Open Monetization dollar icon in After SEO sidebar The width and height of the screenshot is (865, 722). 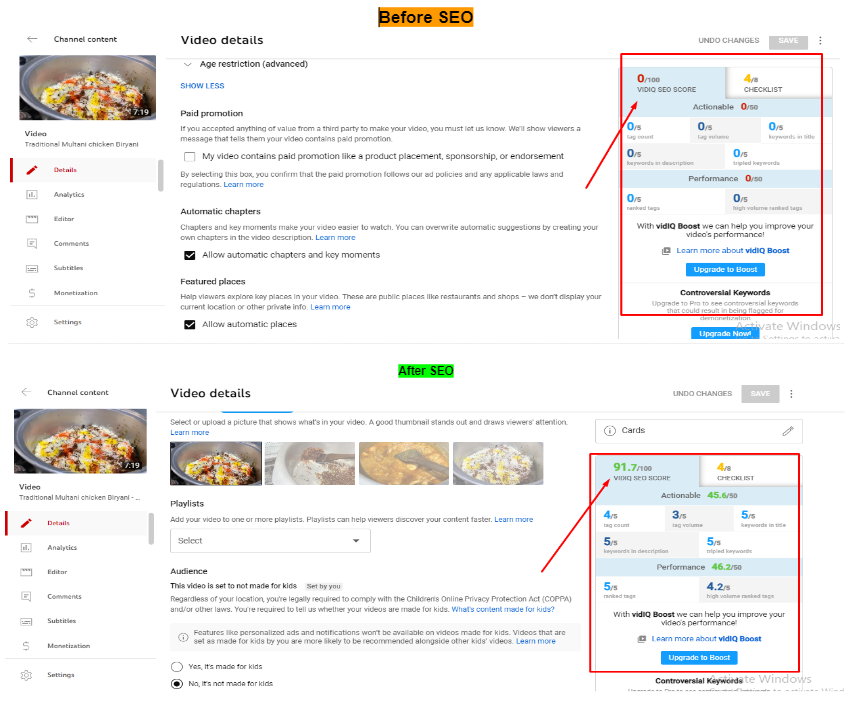coord(26,646)
